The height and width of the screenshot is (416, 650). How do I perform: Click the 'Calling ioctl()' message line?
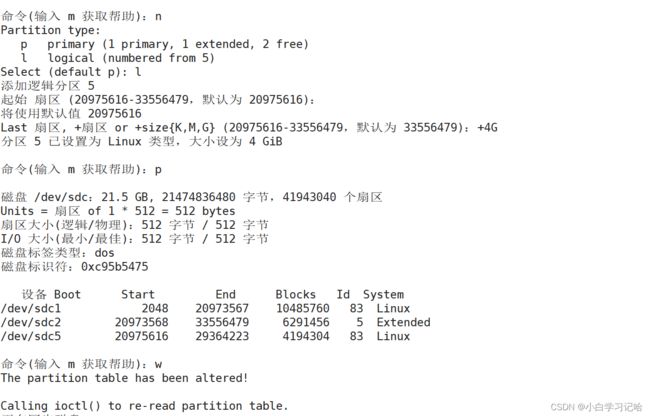click(144, 406)
